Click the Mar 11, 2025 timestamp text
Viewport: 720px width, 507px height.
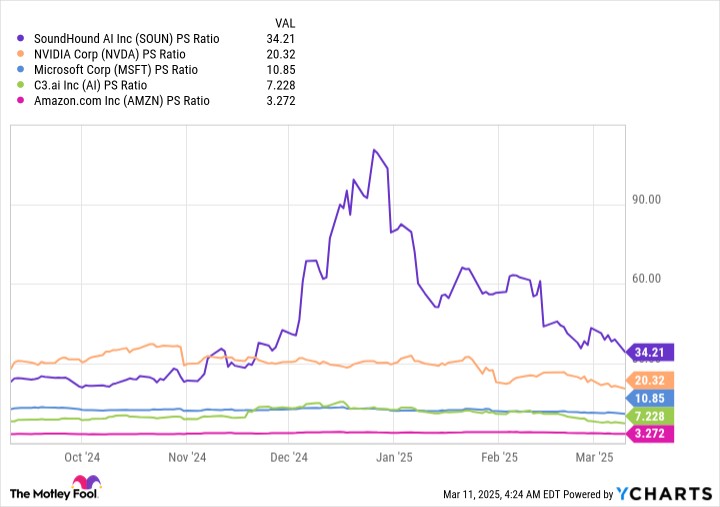[501, 495]
